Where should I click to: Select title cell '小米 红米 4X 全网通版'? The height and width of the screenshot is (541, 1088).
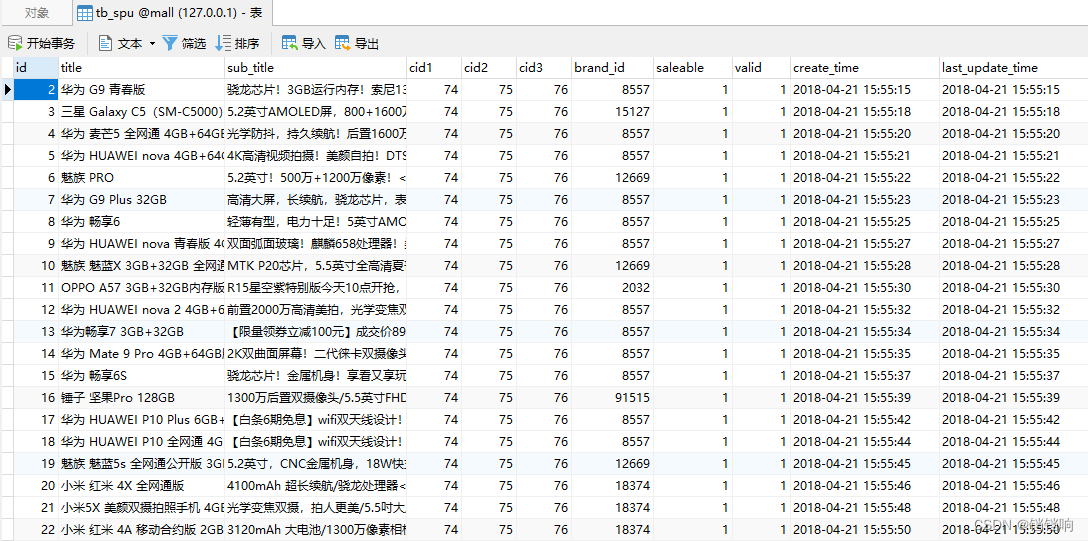click(142, 486)
